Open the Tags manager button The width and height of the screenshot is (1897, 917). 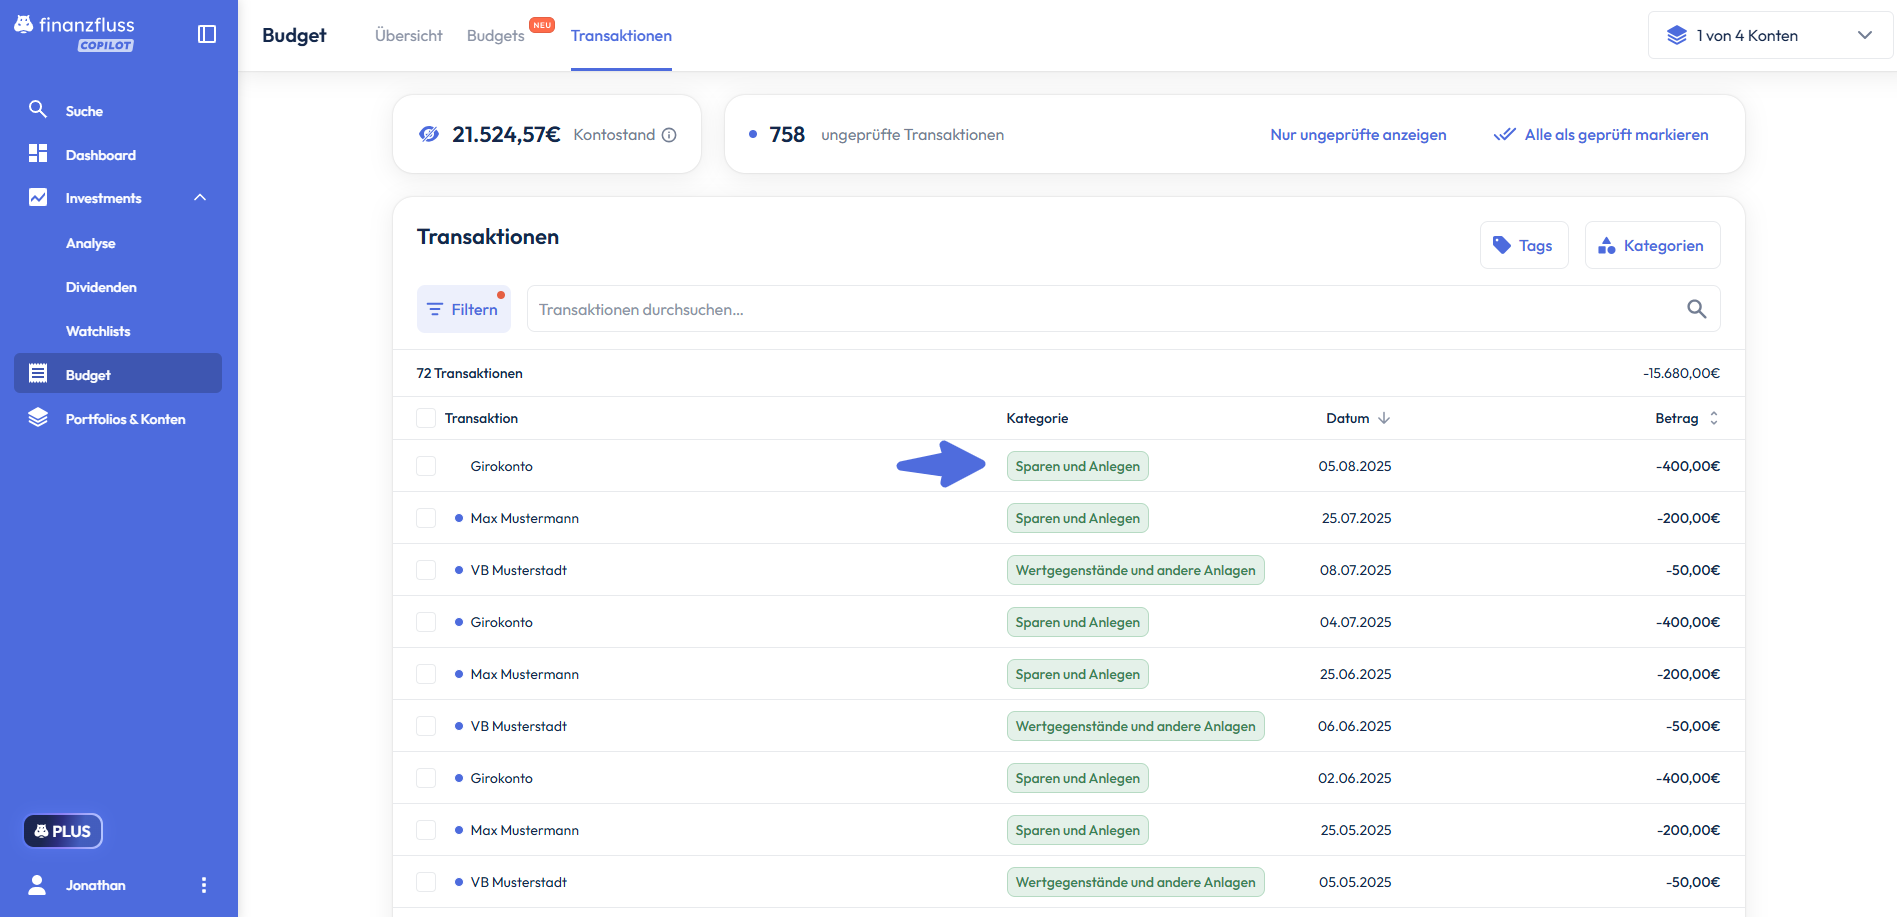(1523, 245)
